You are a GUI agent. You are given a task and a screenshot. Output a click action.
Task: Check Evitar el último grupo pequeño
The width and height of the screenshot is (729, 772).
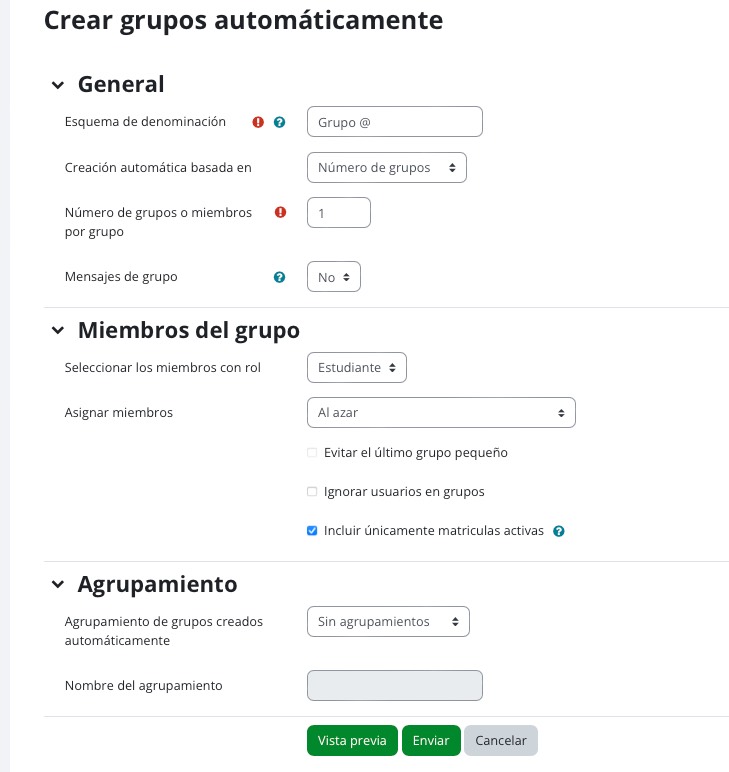click(312, 452)
